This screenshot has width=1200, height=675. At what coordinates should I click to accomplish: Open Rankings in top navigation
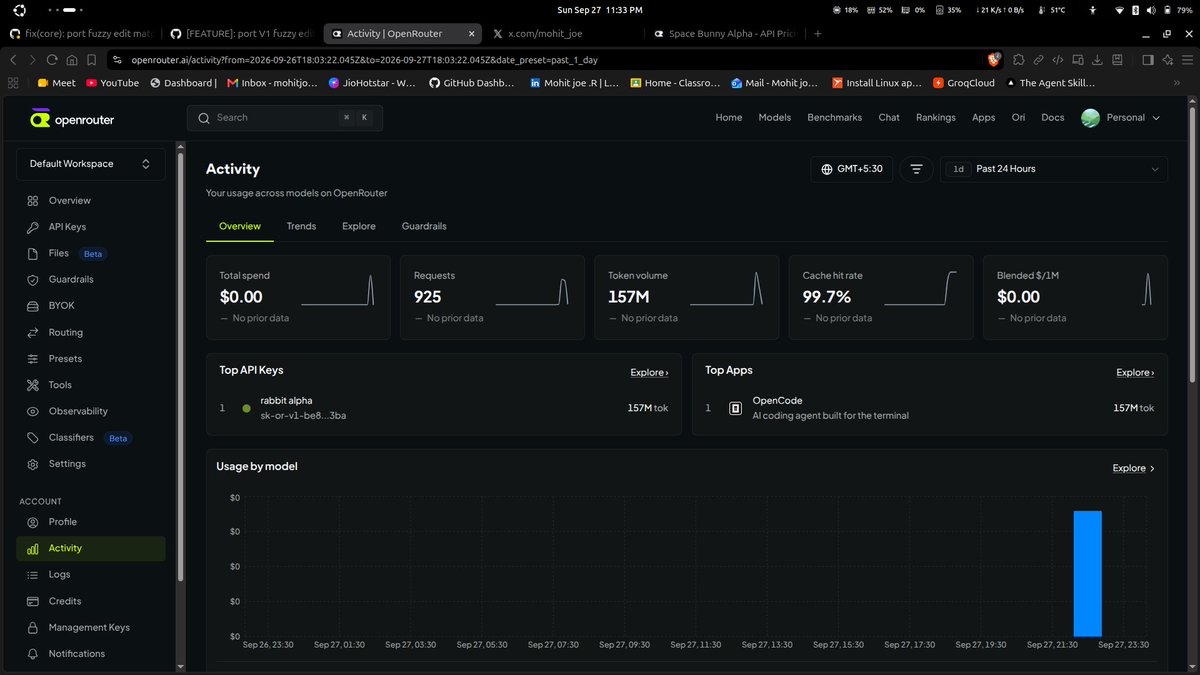[936, 117]
